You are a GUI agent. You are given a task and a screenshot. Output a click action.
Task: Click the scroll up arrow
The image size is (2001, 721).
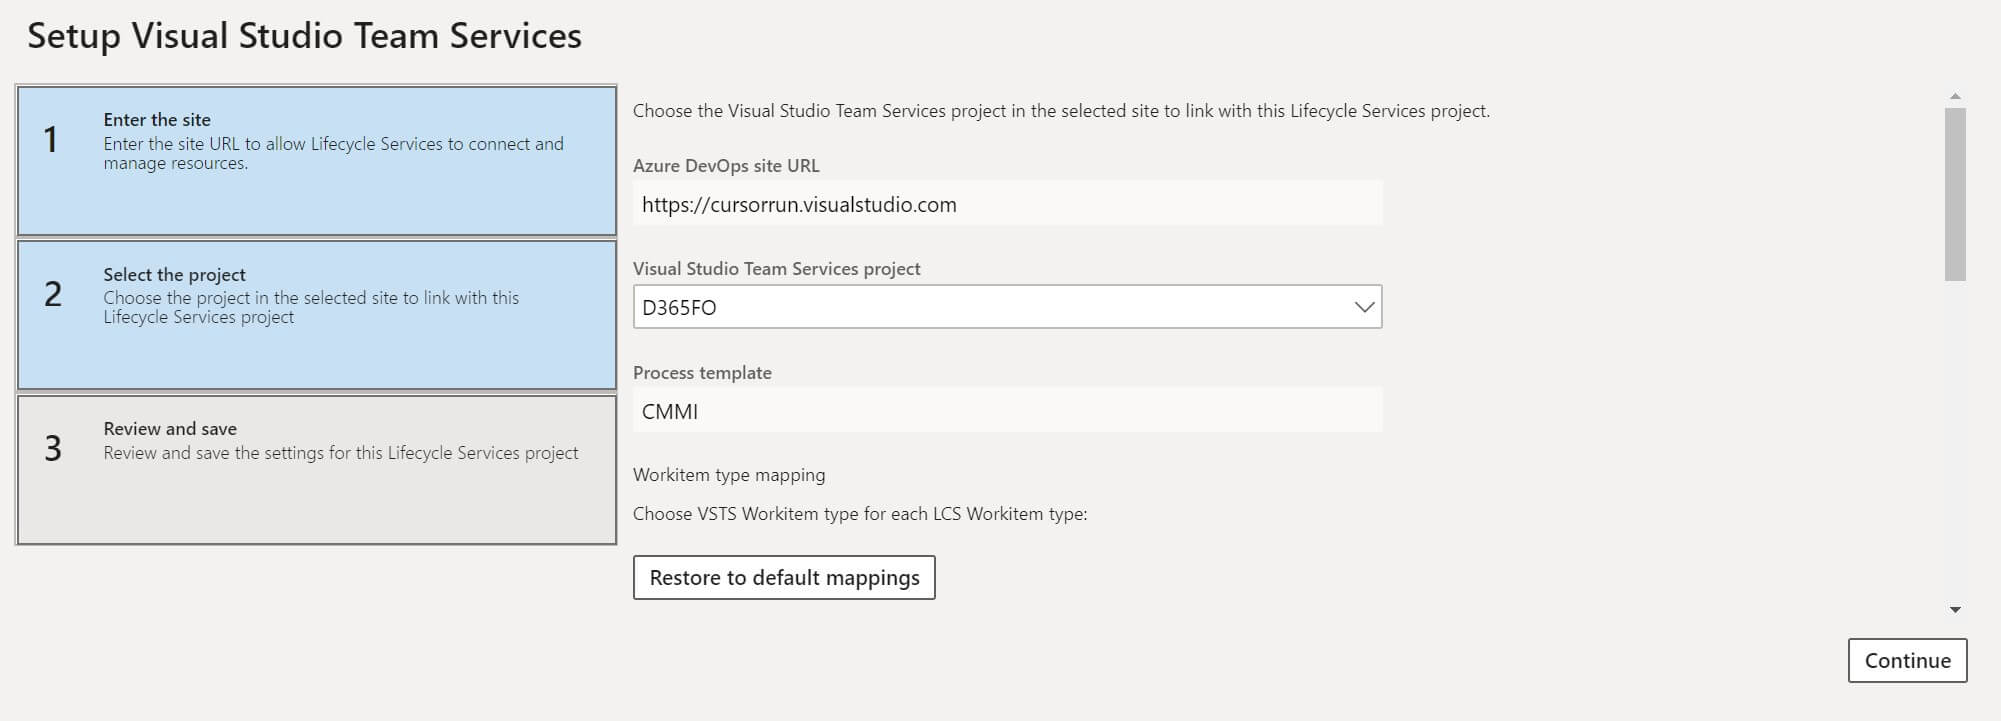1955,97
